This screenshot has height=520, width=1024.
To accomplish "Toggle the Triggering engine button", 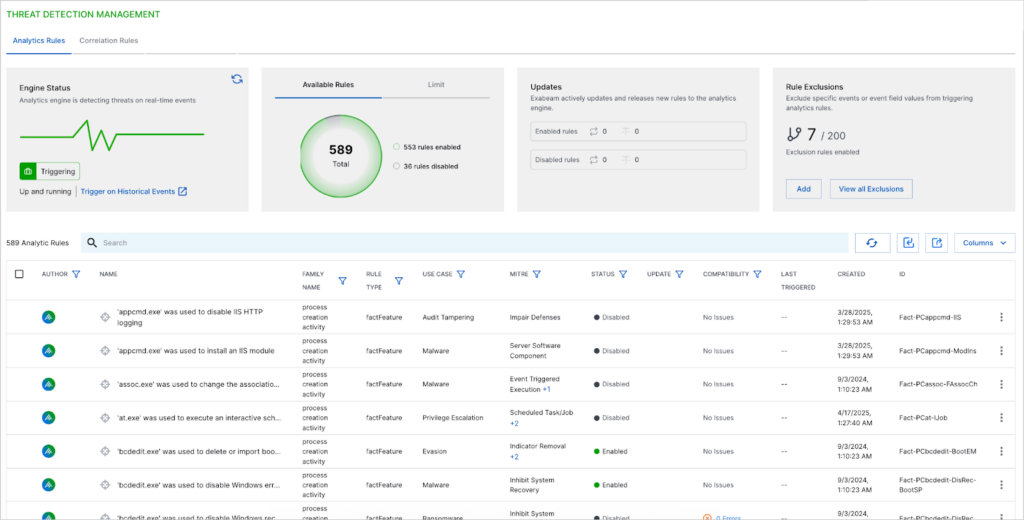I will coord(49,171).
